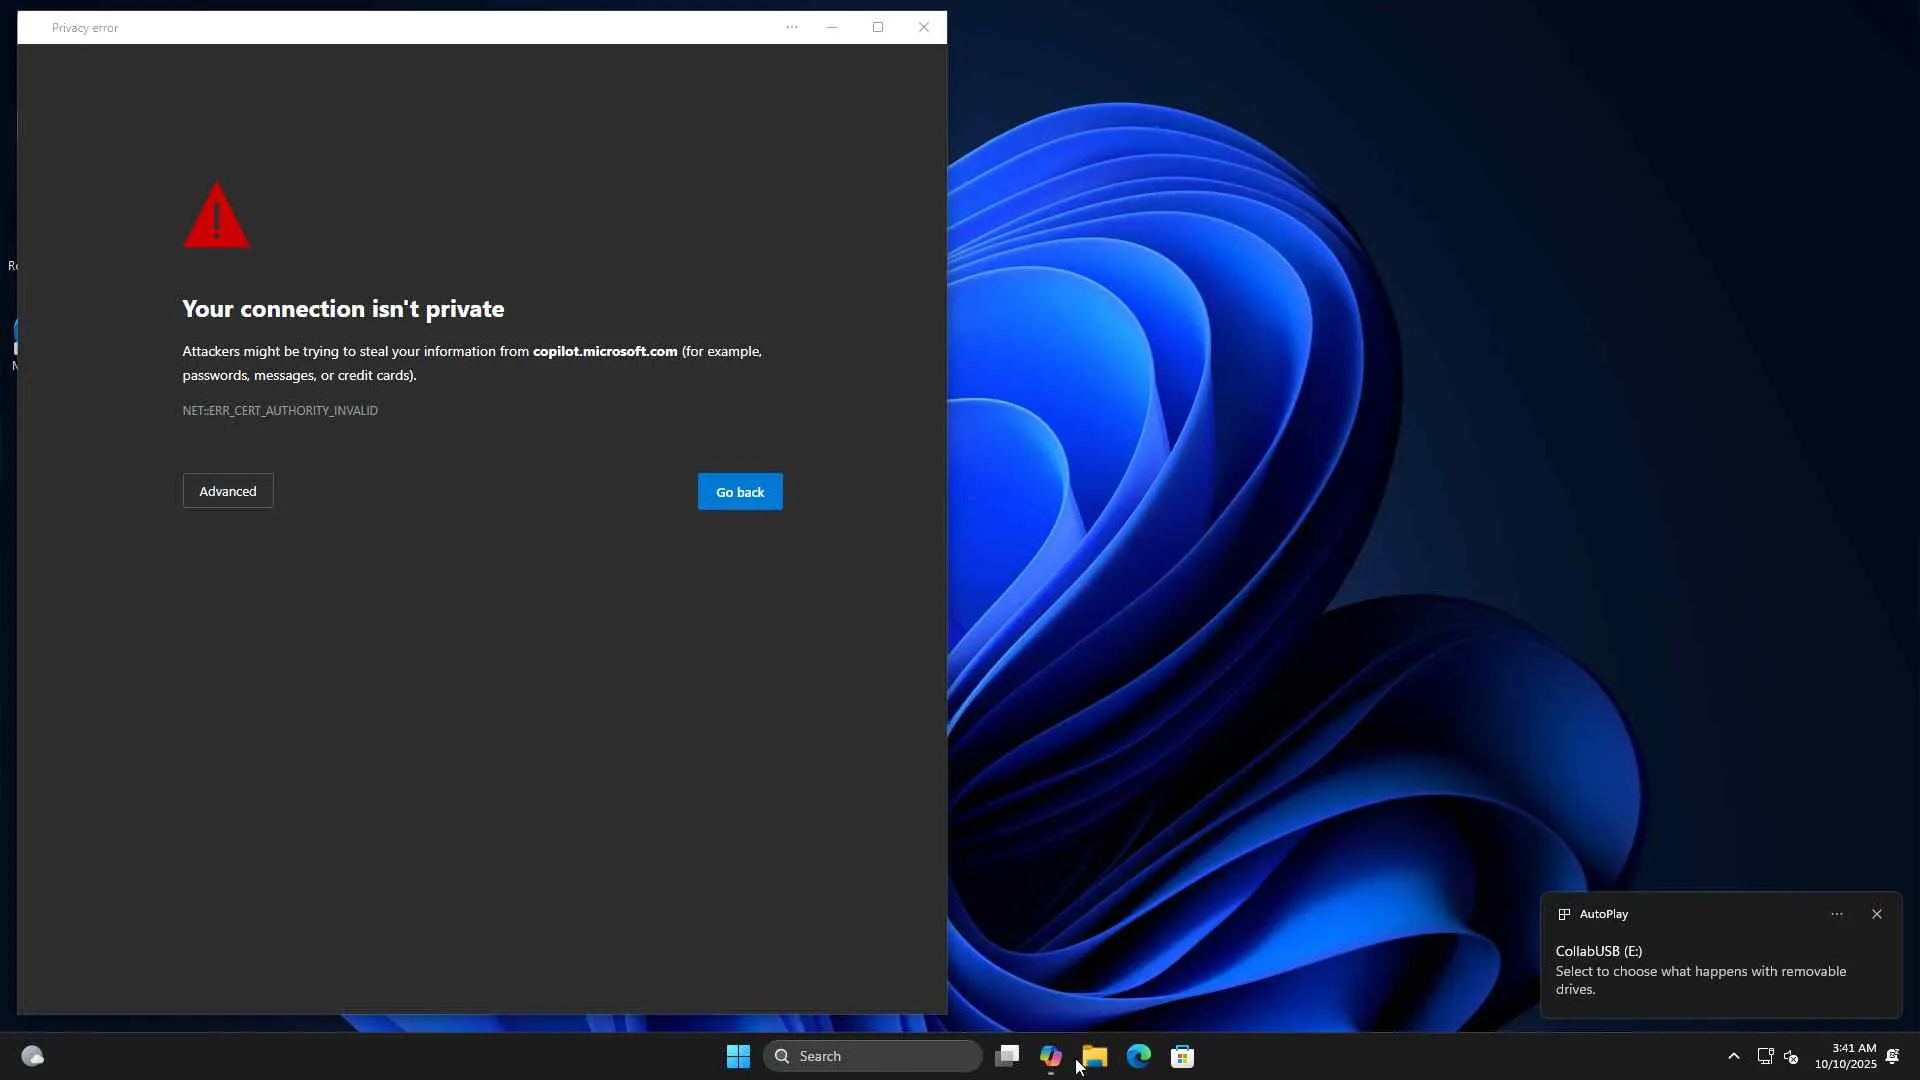Open the clock and date panel
Image resolution: width=1920 pixels, height=1080 pixels.
(1846, 1056)
